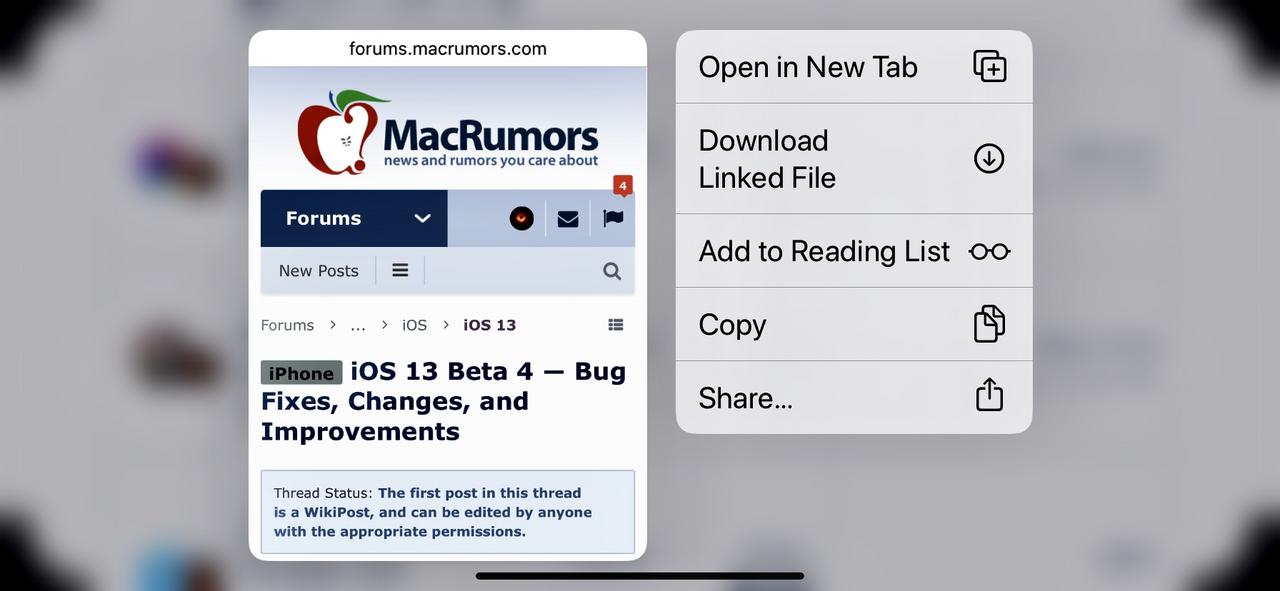The width and height of the screenshot is (1280, 591).
Task: Select Add to Reading List
Action: [854, 251]
